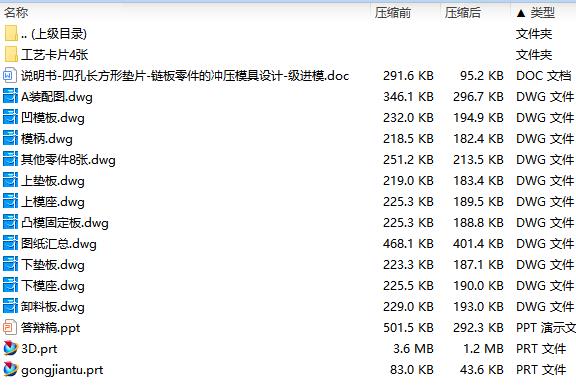Click the DWG icon beside 下垫板.dwg

10,264
